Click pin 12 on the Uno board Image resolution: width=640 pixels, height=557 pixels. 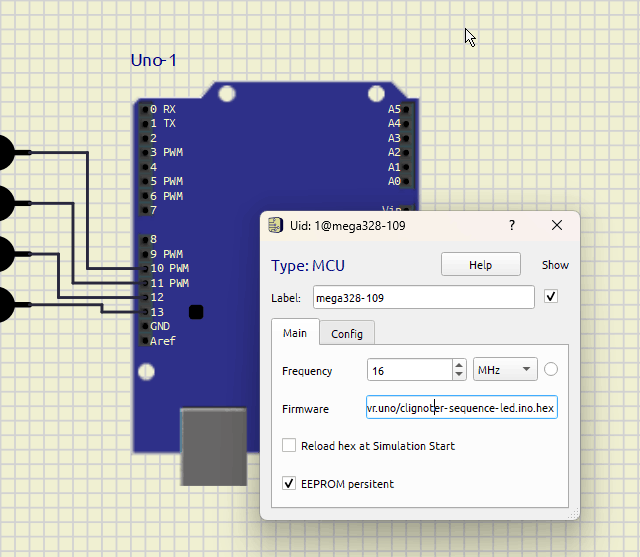(145, 297)
